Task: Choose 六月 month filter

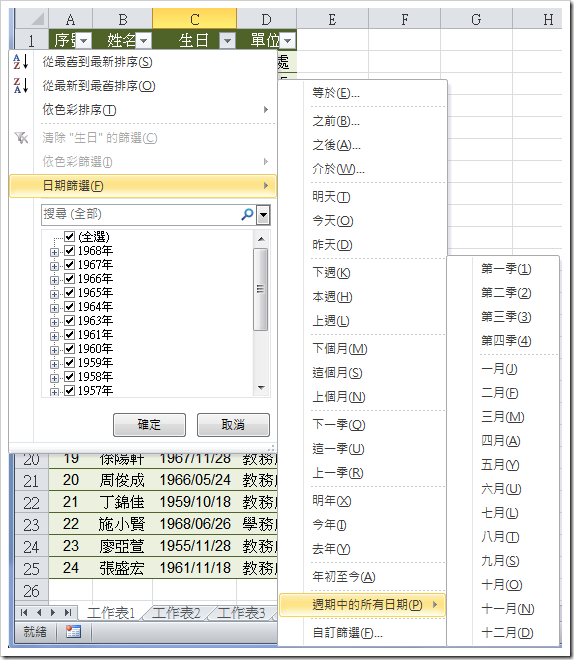Action: pyautogui.click(x=503, y=489)
